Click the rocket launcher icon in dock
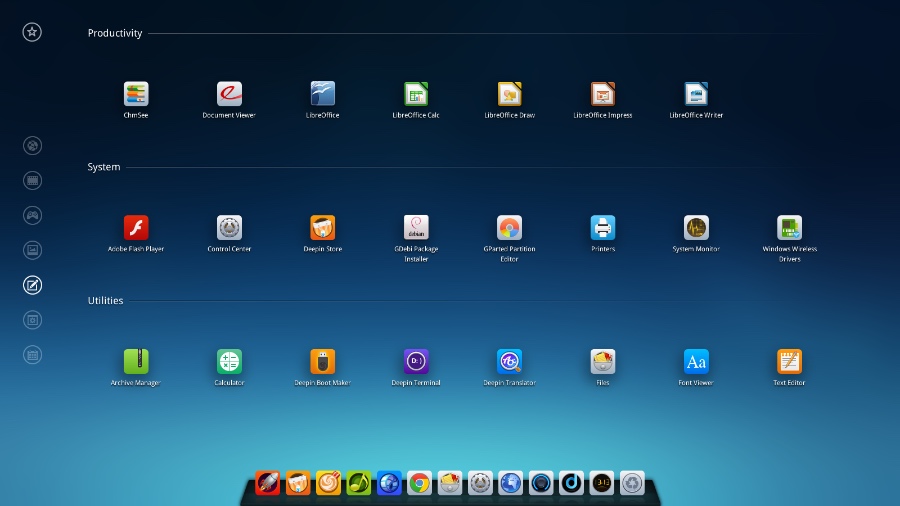Screen dimensions: 900x506 (267, 484)
